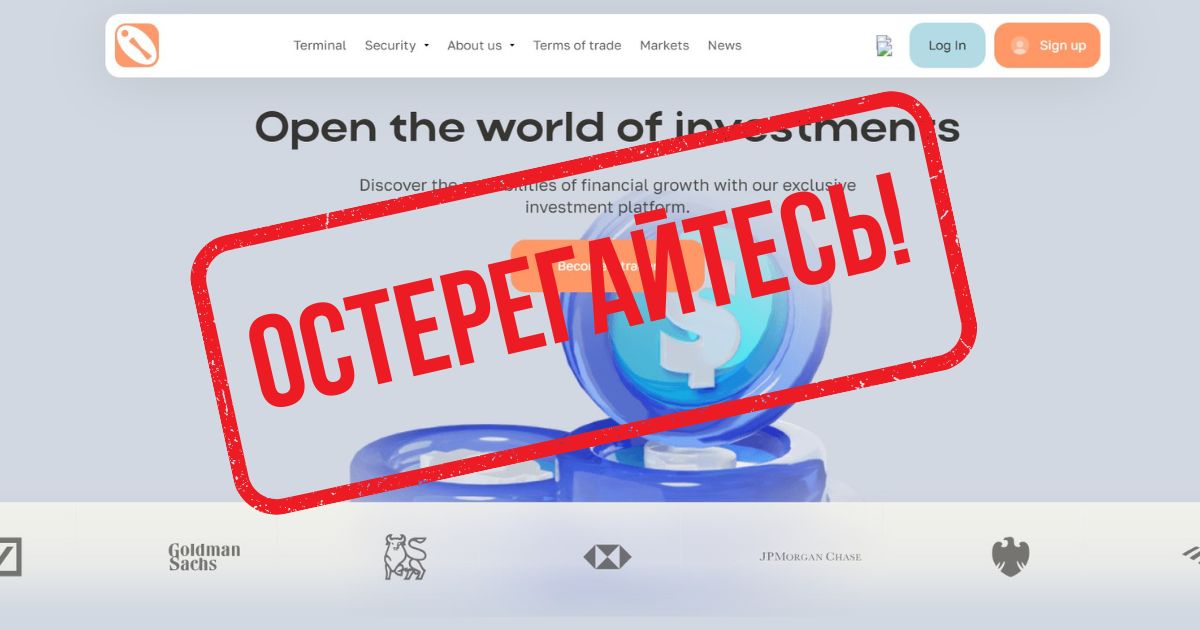Click the JPMorgan Chase logo
The image size is (1200, 630).
tap(810, 557)
